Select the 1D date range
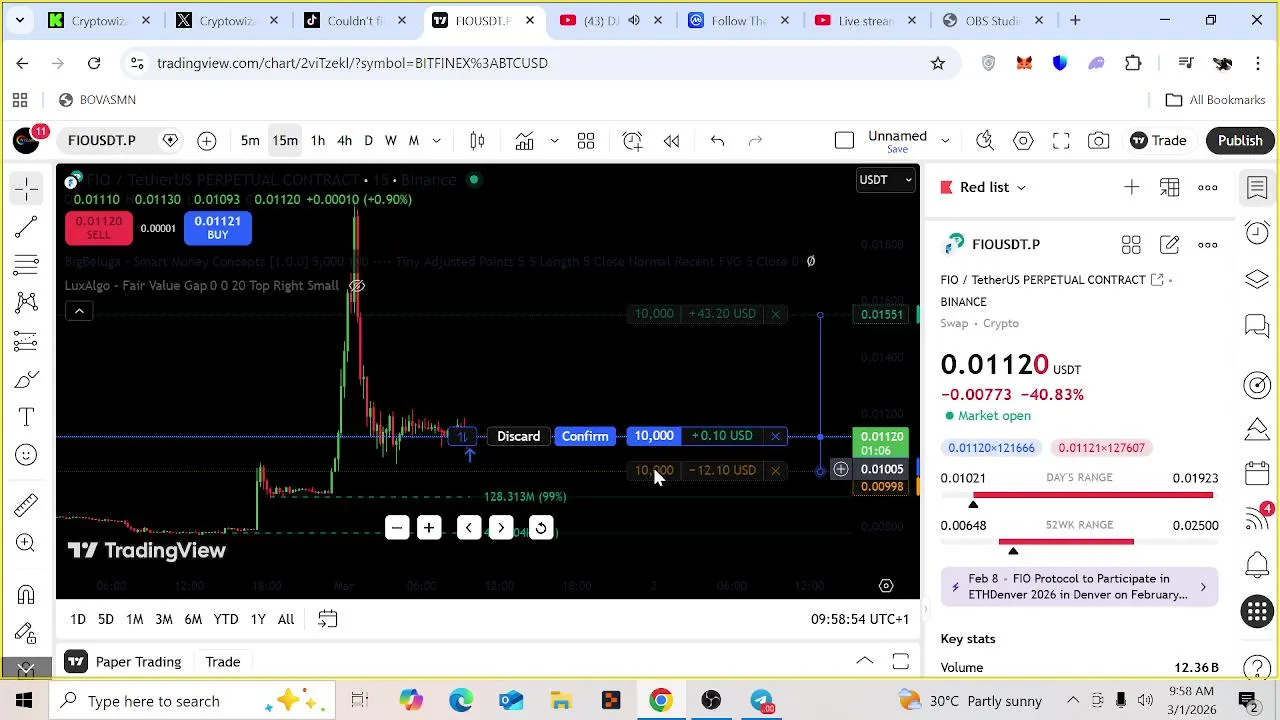Screen dimensions: 1280x720 pos(78,619)
